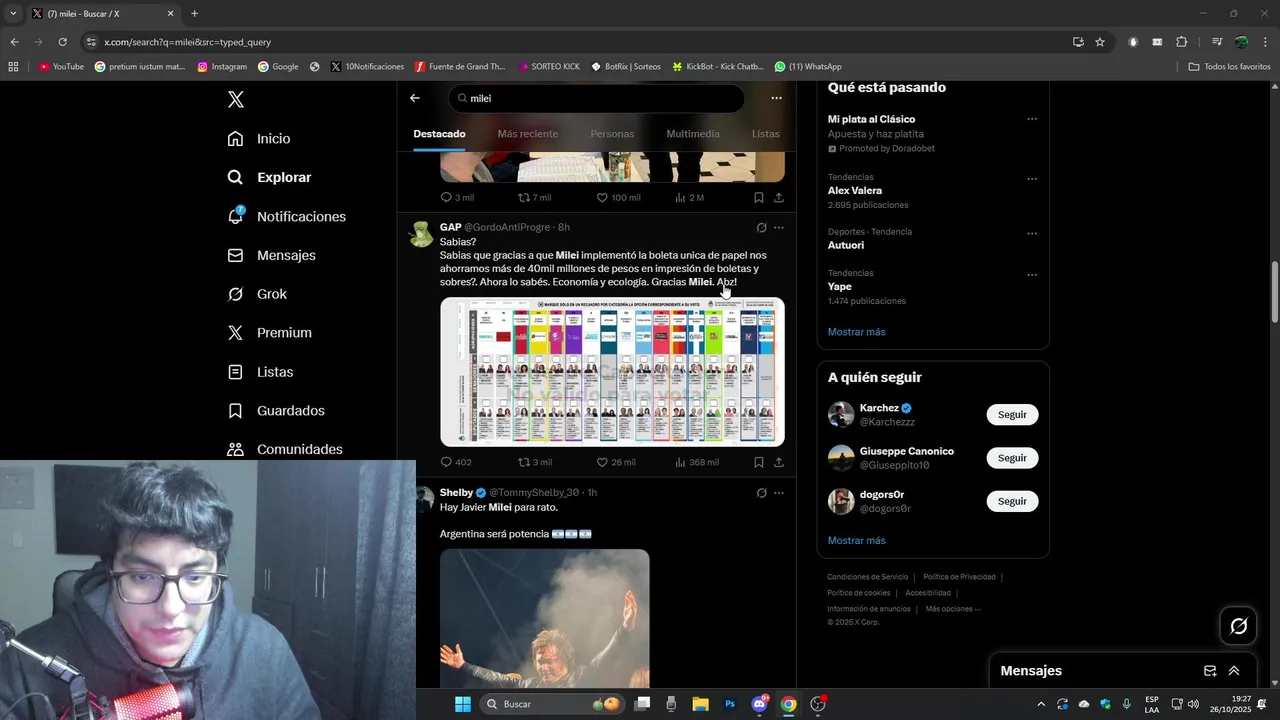Open more options for Yape trend
The image size is (1280, 720).
pyautogui.click(x=1032, y=275)
